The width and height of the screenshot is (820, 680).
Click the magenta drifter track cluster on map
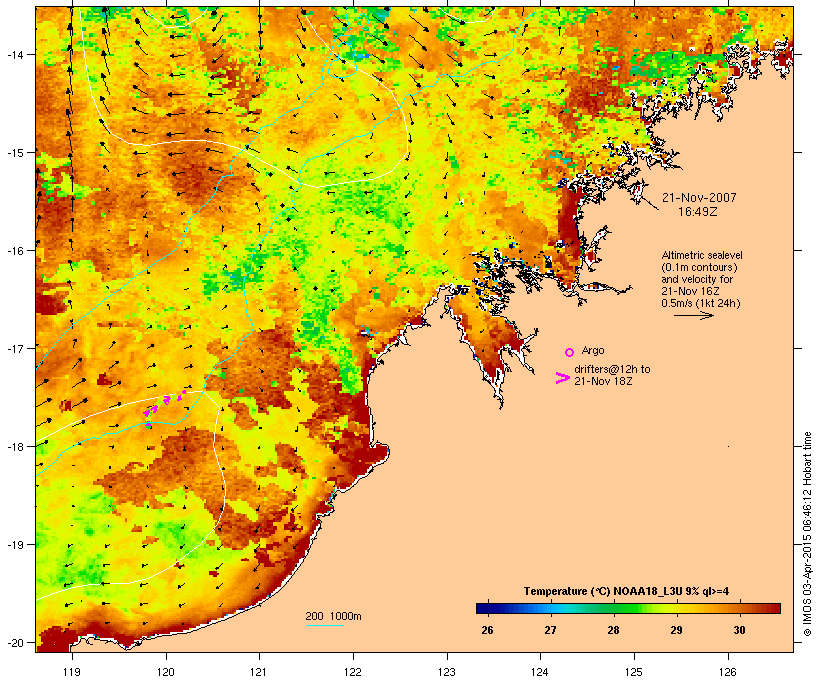click(164, 407)
